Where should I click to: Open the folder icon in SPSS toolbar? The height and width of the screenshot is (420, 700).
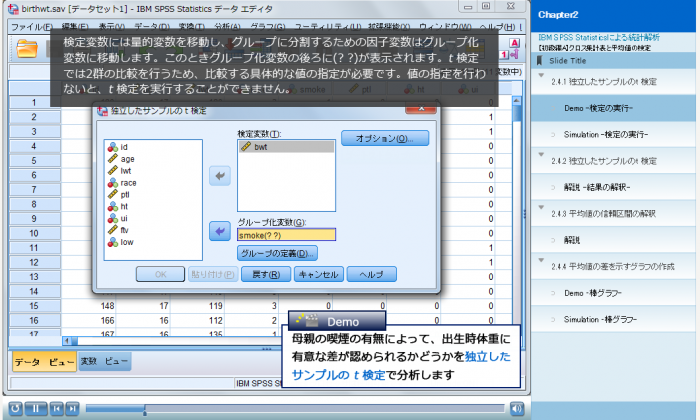(x=27, y=49)
